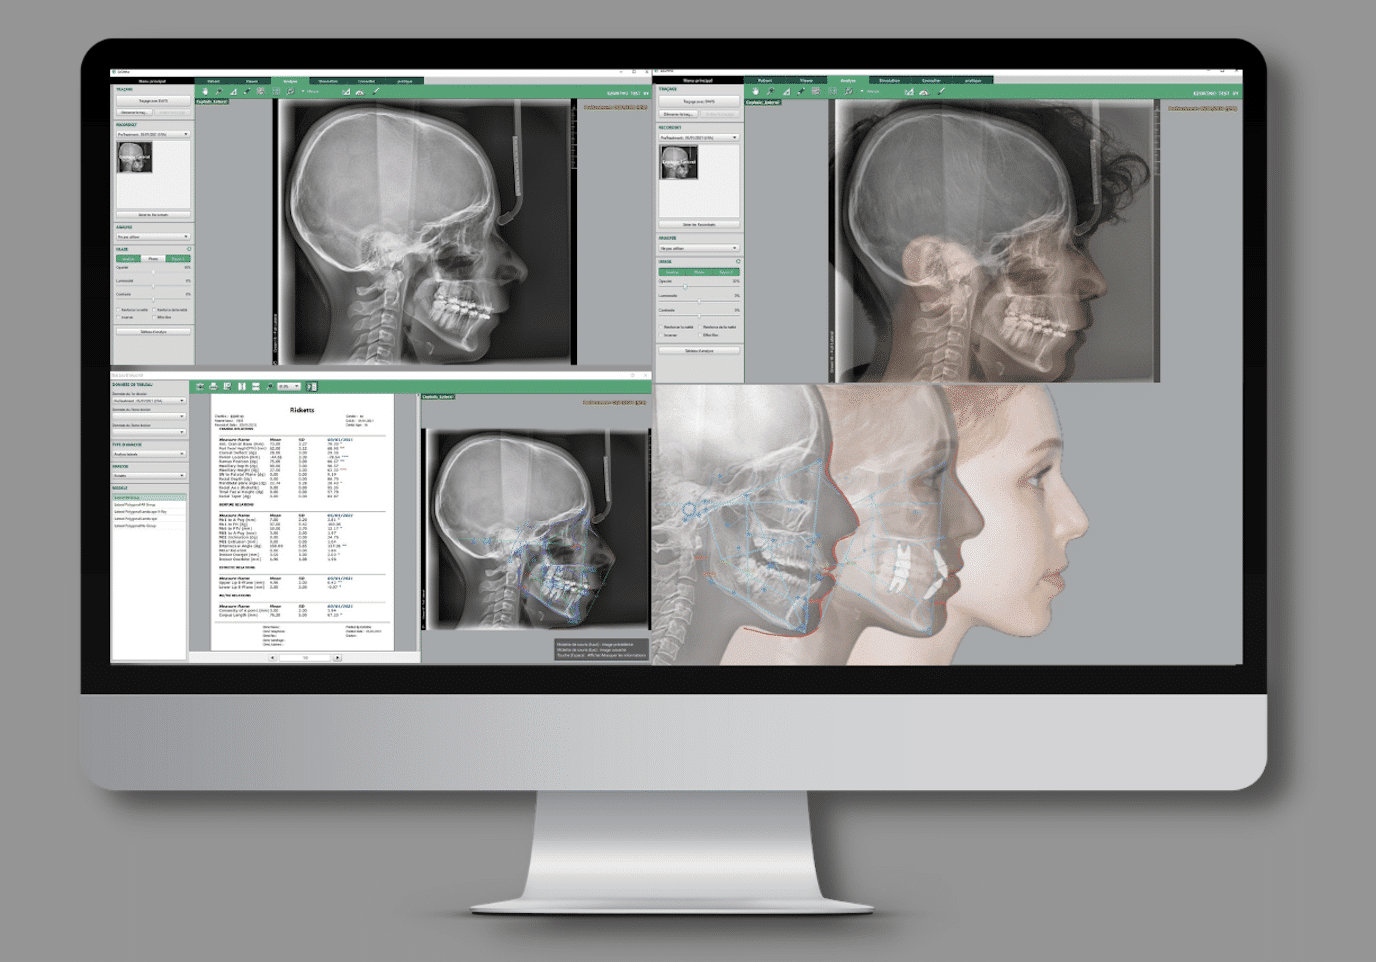Image resolution: width=1376 pixels, height=962 pixels.
Task: Select the Photo image mode in left window
Action: [153, 259]
